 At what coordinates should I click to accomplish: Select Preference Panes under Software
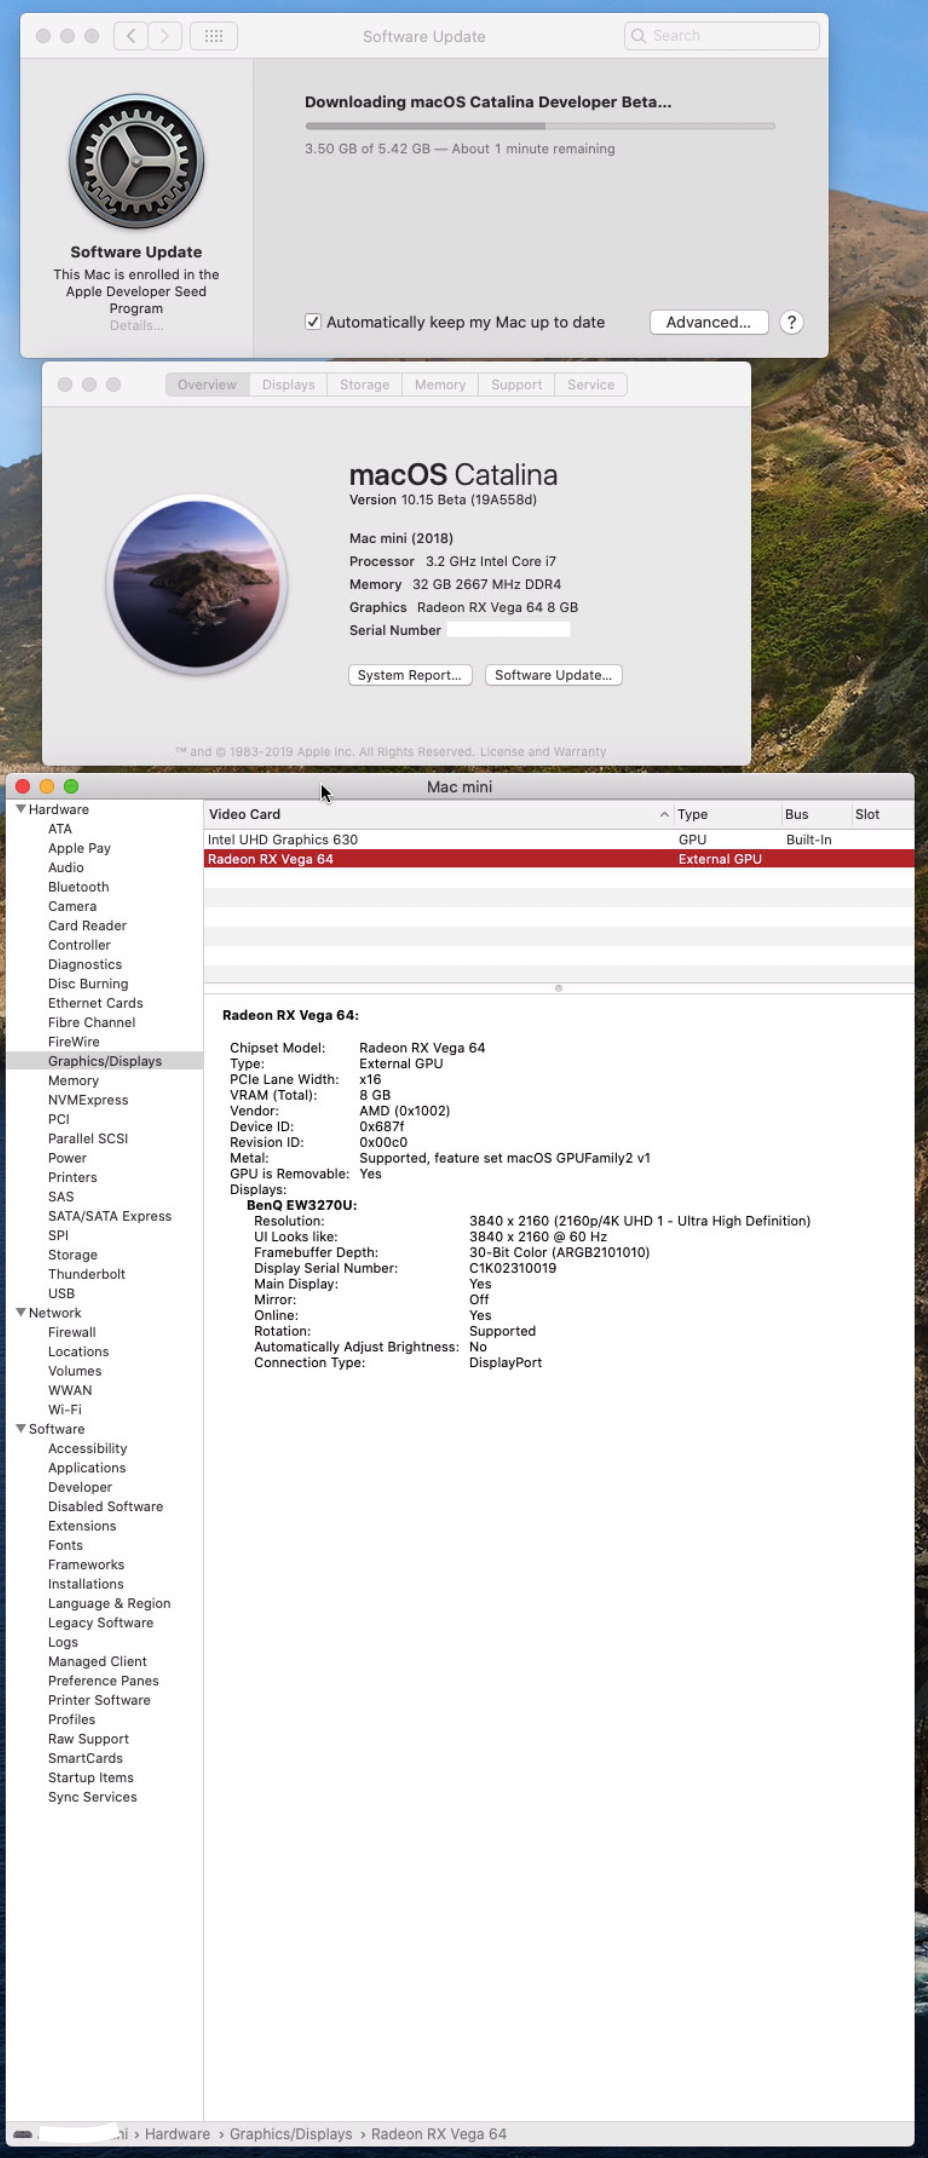point(104,1681)
